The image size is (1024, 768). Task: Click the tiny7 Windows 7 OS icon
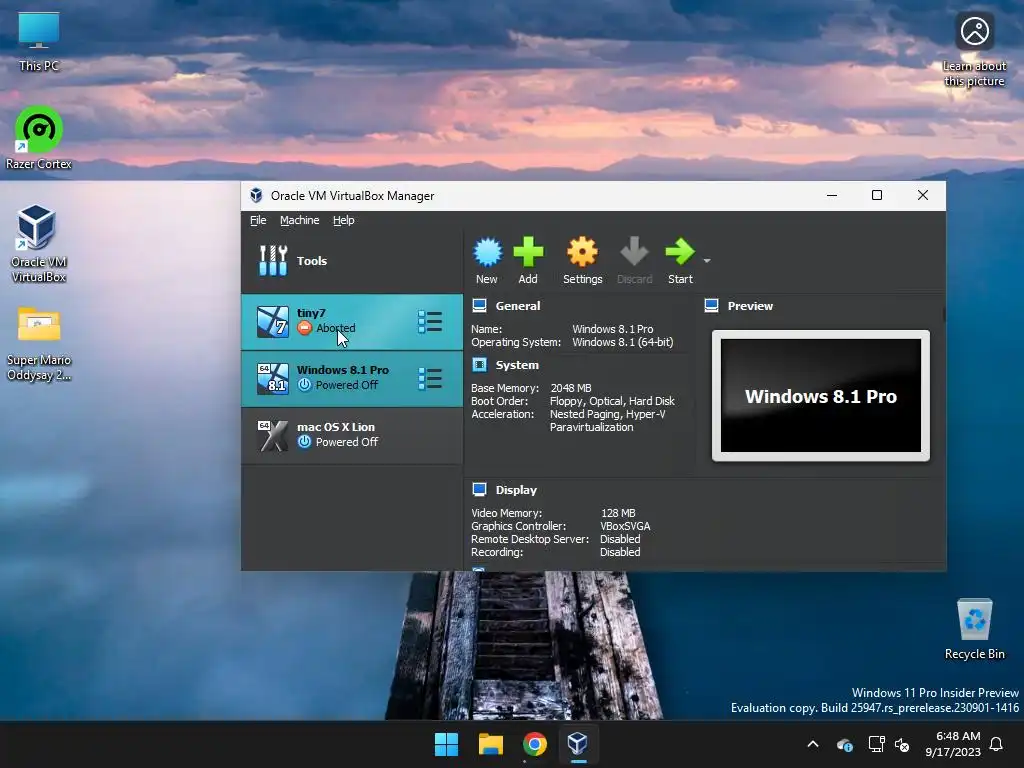coord(272,321)
